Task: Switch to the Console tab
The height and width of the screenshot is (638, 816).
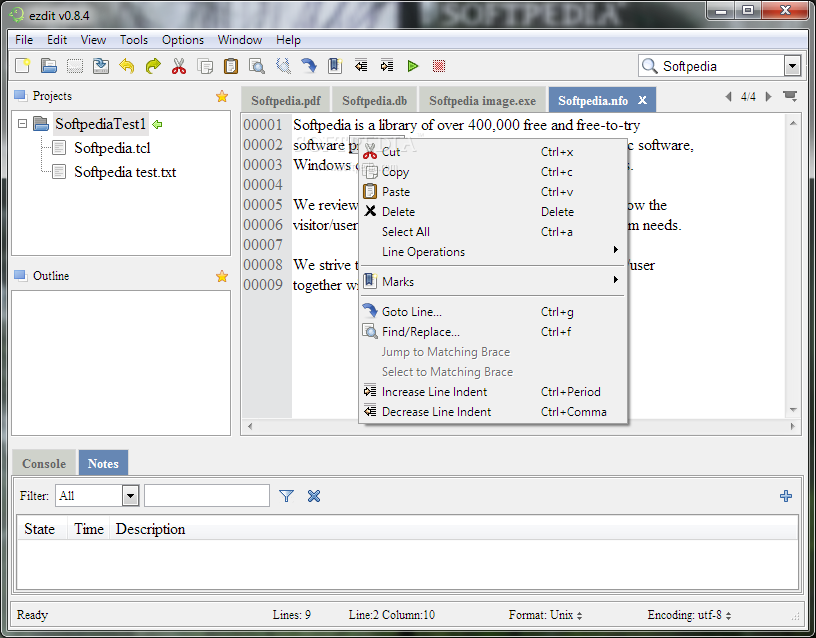Action: [x=44, y=463]
